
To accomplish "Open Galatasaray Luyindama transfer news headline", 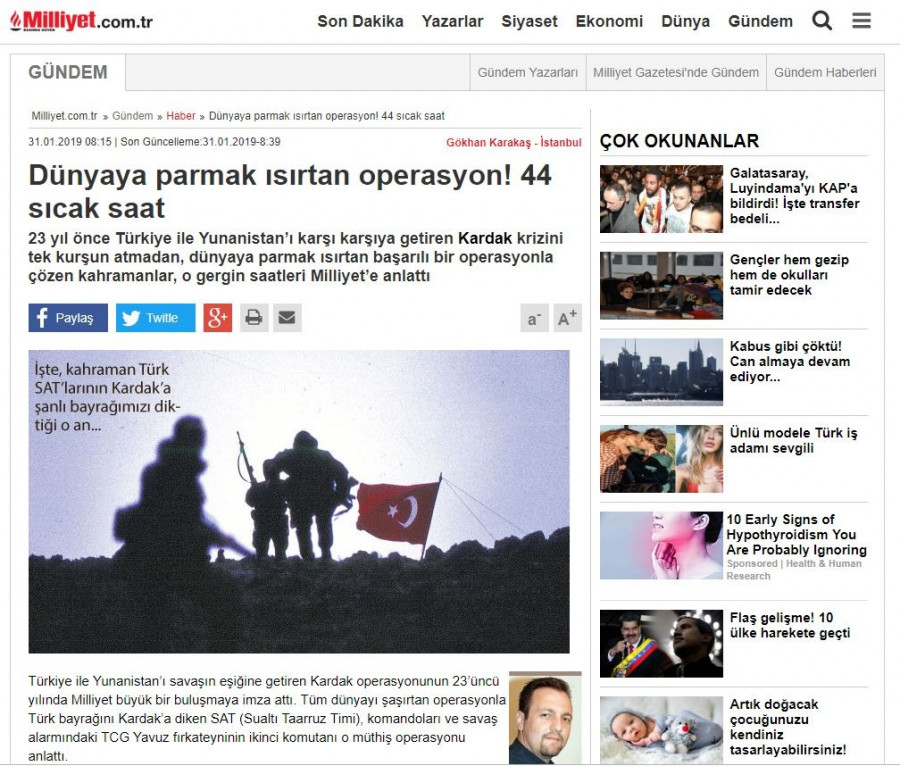I will coord(794,196).
